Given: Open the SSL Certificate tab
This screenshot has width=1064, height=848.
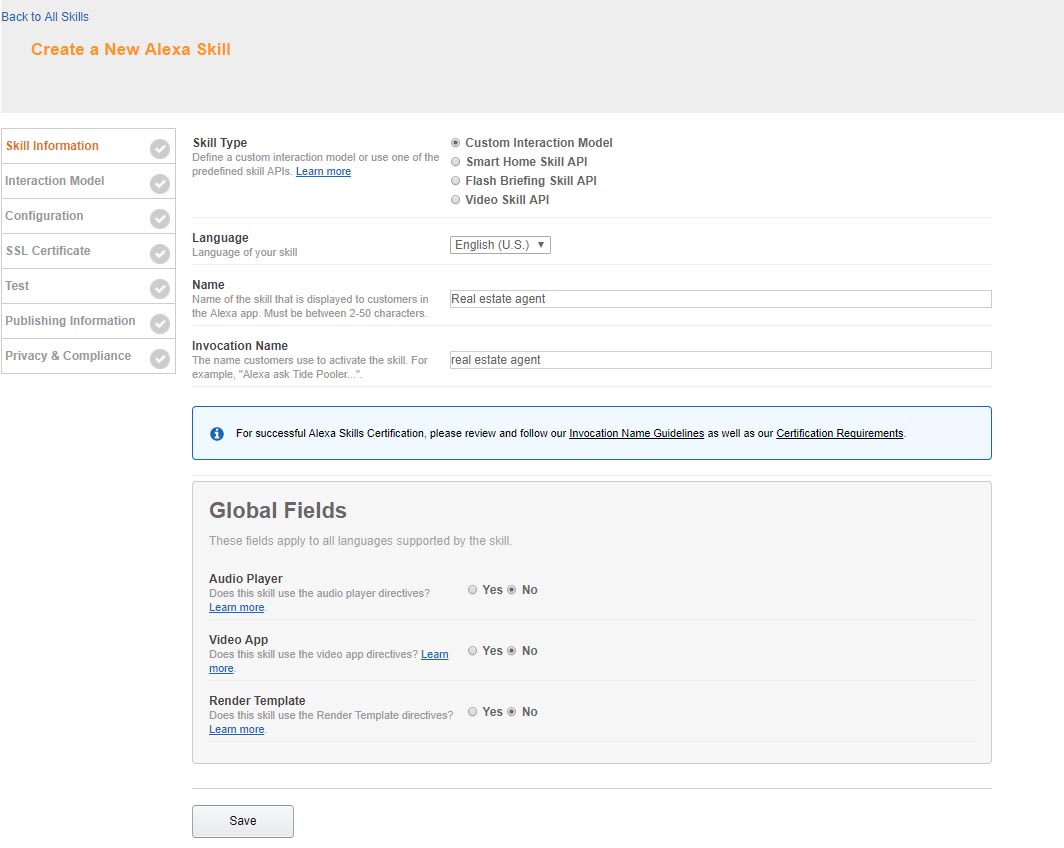Looking at the screenshot, I should tap(88, 251).
